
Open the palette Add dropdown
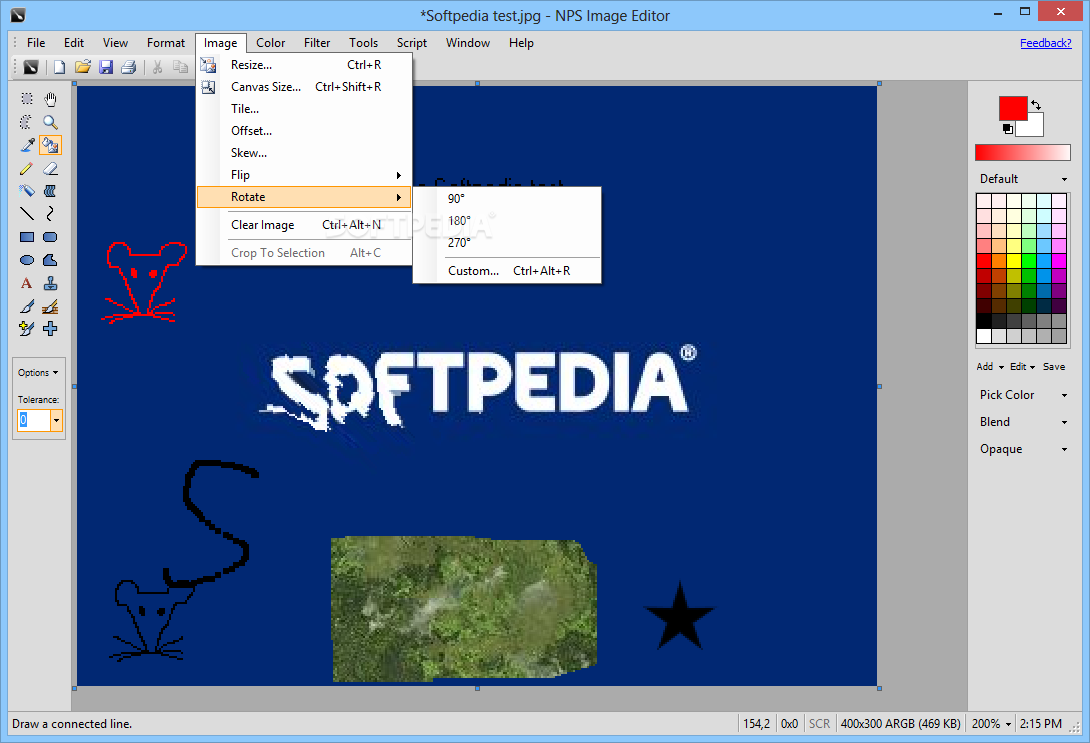(x=990, y=366)
